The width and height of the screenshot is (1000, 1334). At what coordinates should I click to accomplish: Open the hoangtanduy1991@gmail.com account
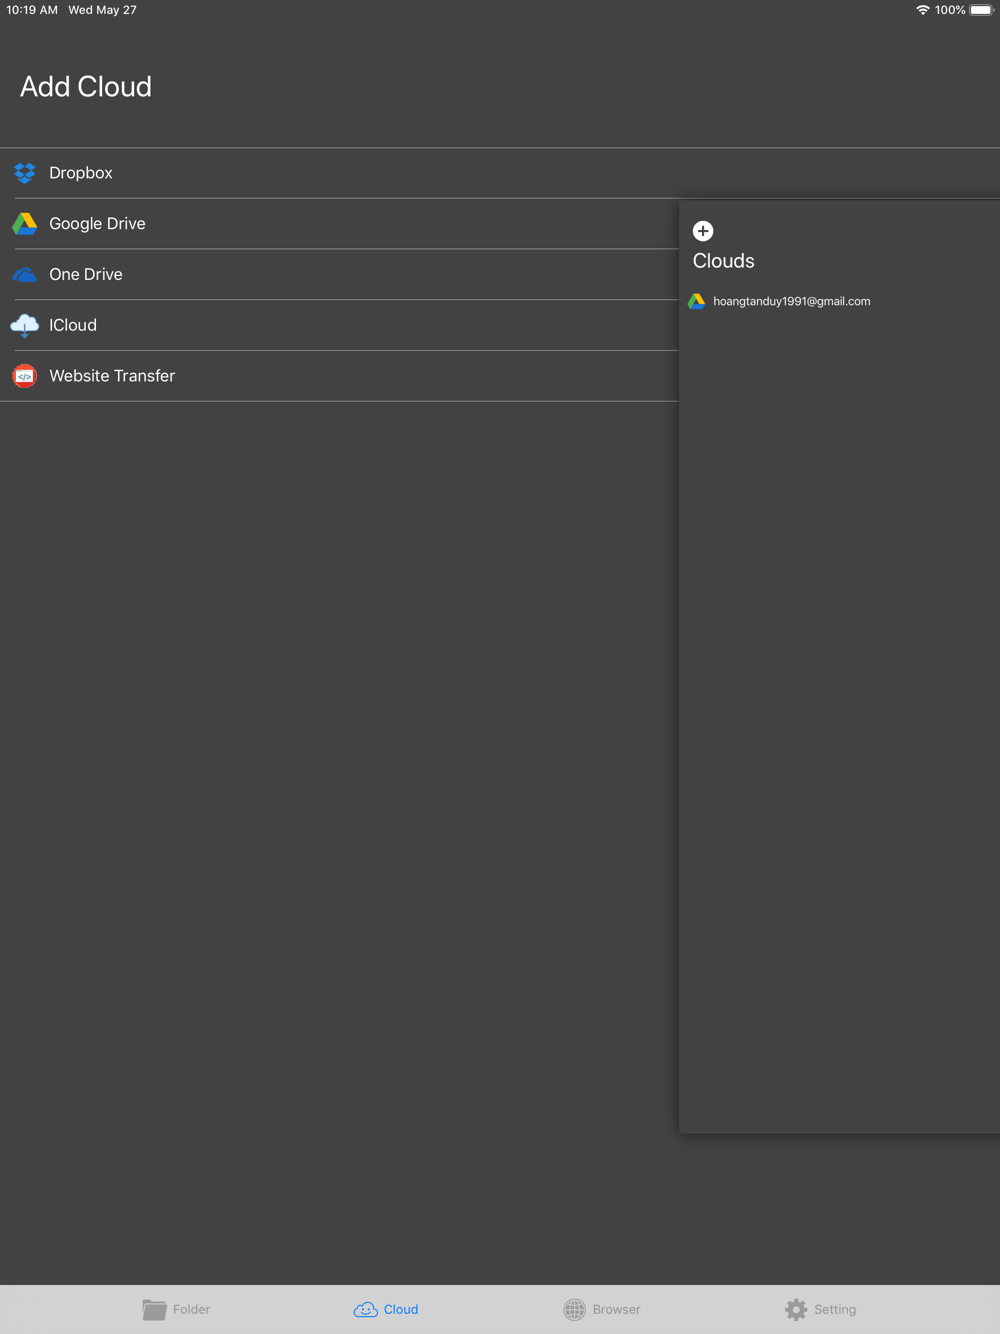pyautogui.click(x=792, y=301)
